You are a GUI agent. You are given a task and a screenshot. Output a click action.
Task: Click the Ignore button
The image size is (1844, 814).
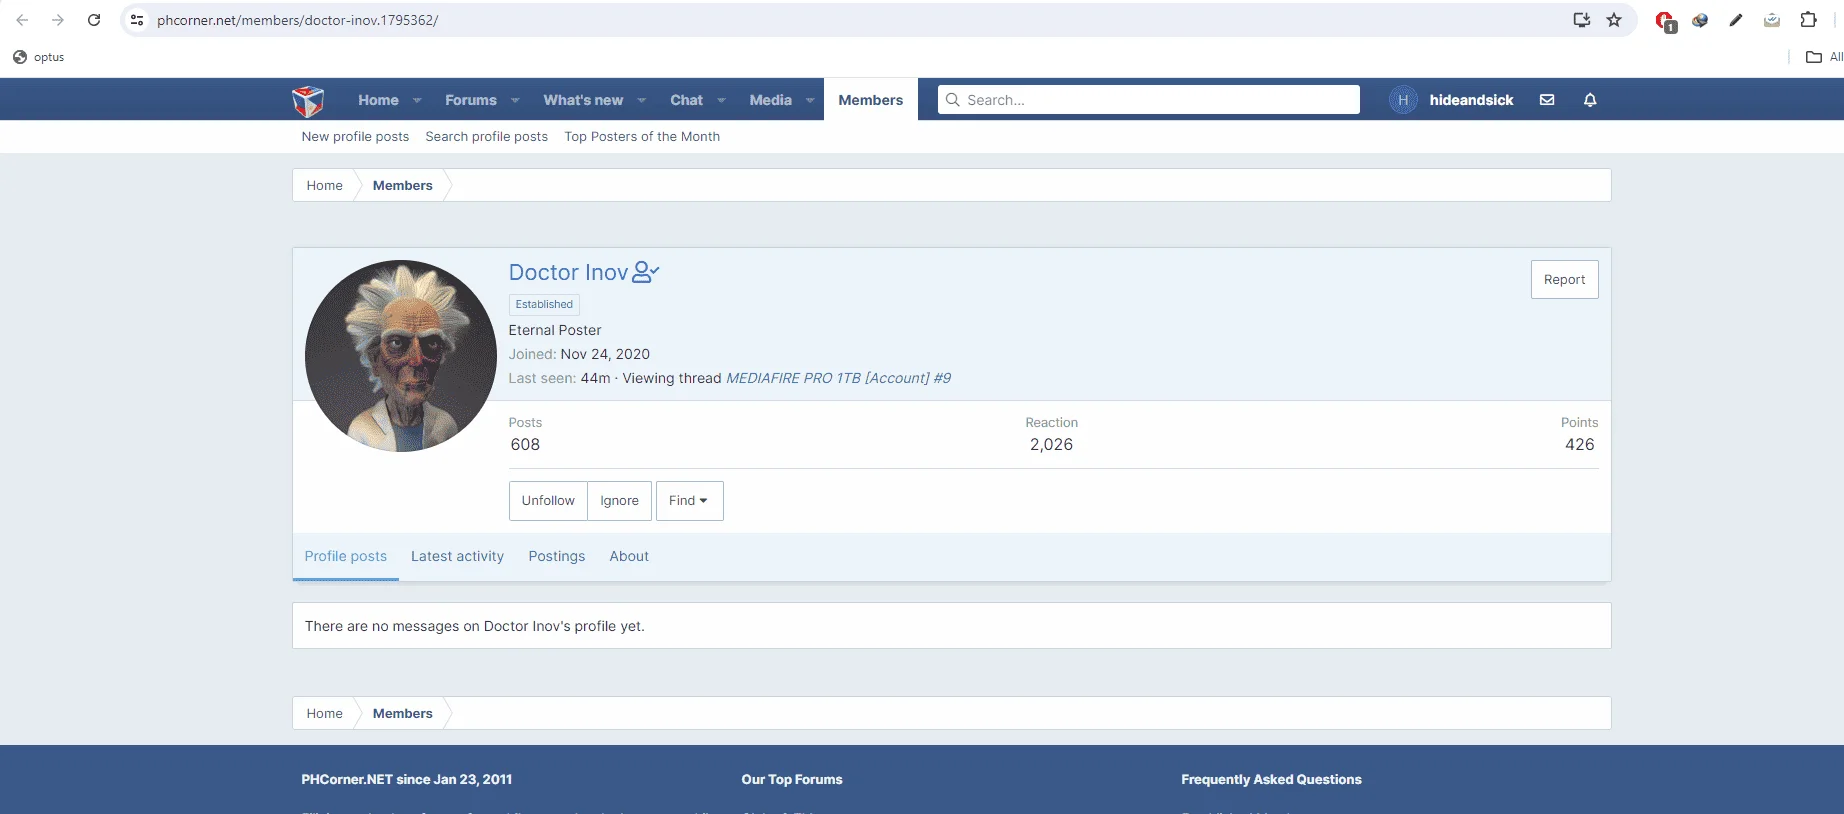[x=620, y=501]
